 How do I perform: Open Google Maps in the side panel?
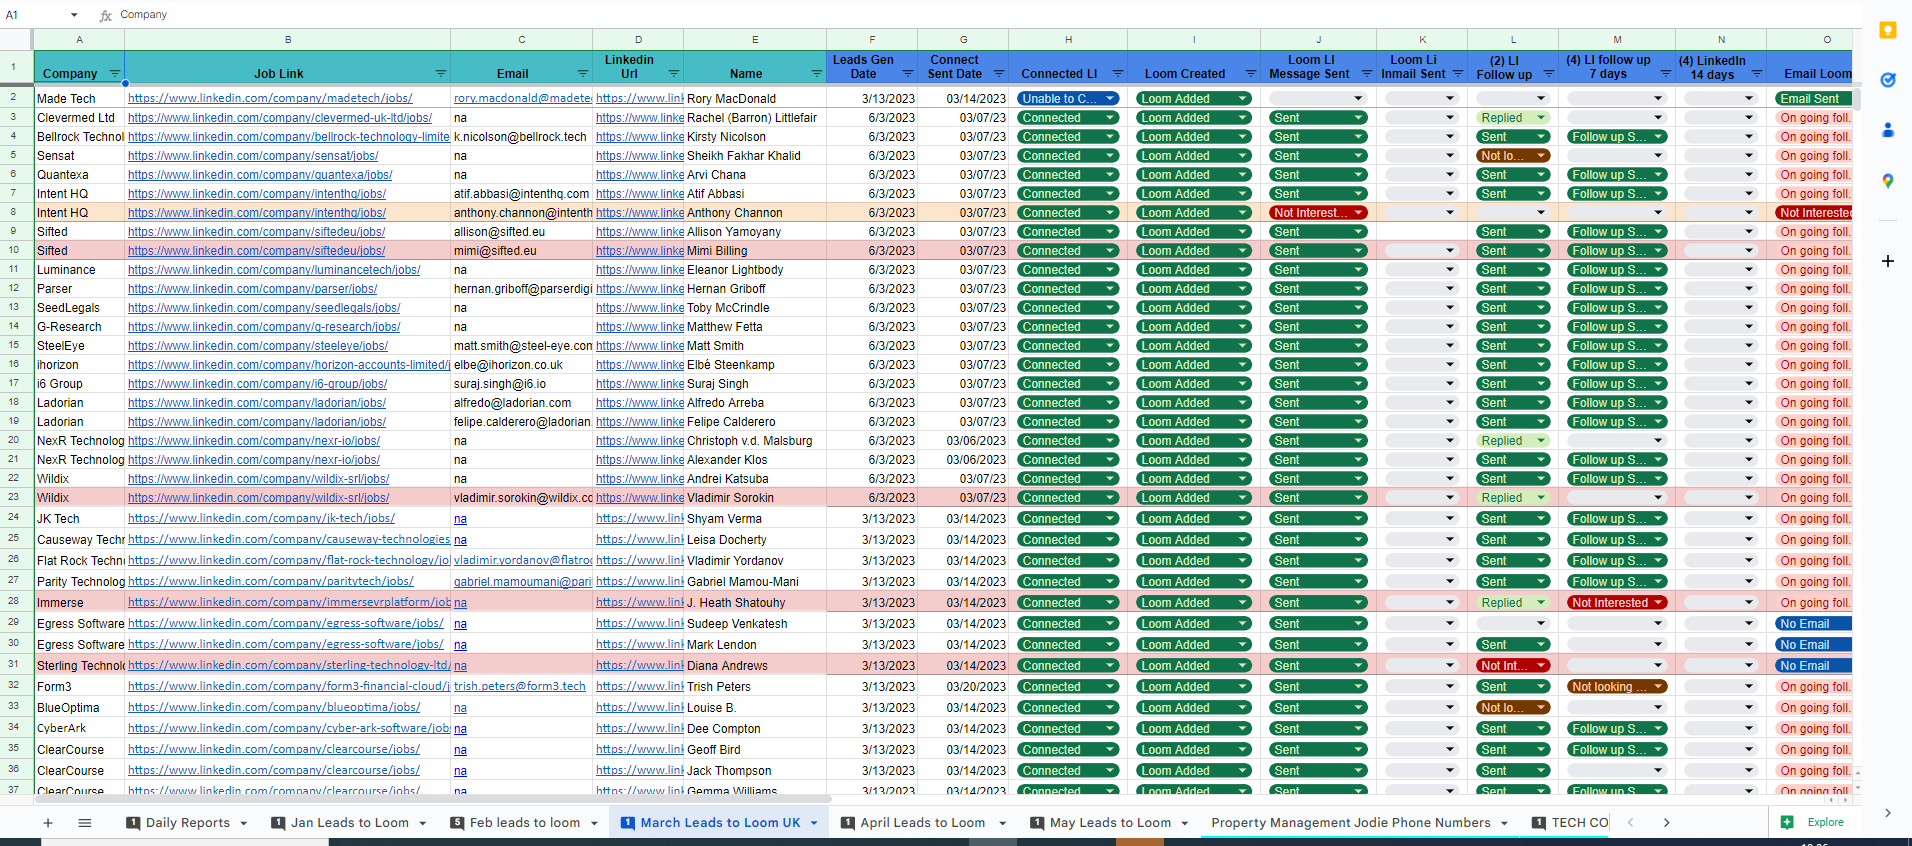point(1888,181)
